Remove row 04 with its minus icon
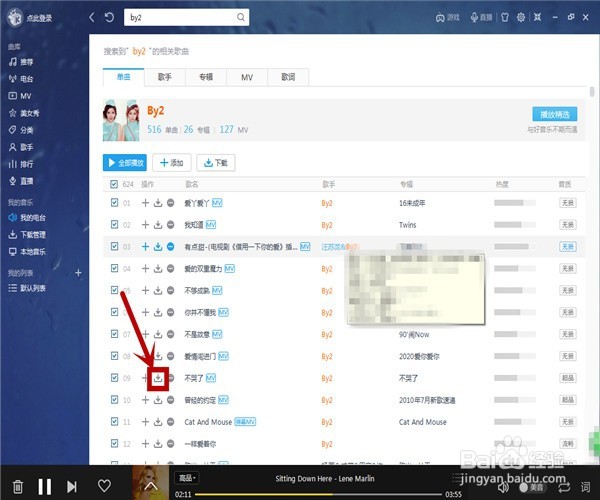The width and height of the screenshot is (600, 500). (171, 269)
